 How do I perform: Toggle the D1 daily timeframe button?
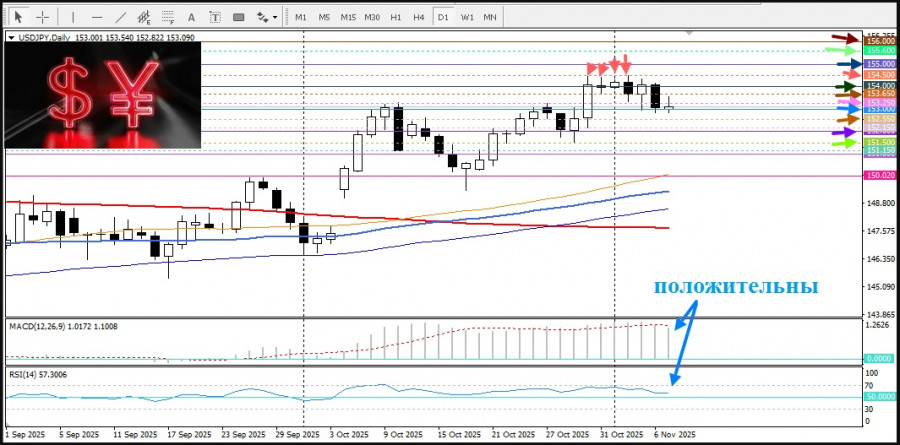(442, 17)
